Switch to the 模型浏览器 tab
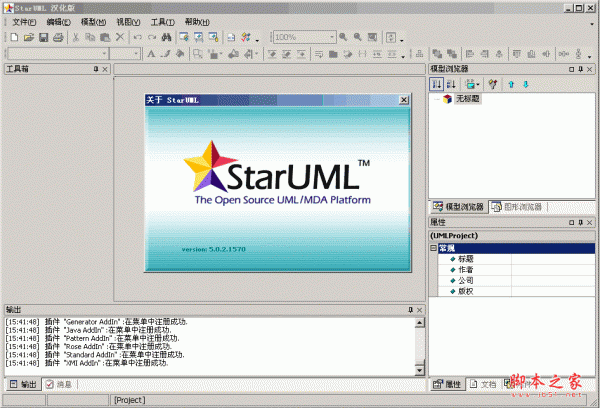 458,207
